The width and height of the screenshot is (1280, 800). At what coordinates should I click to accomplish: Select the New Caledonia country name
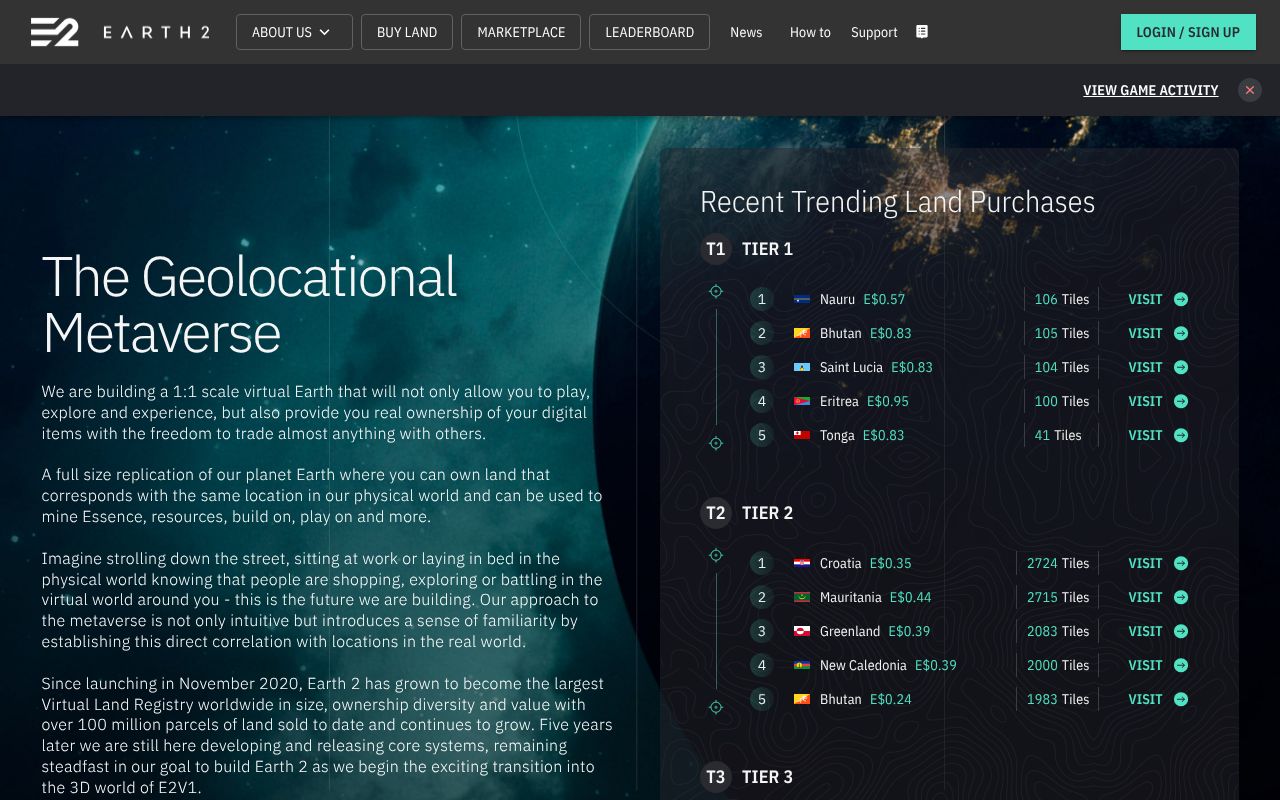(x=863, y=665)
